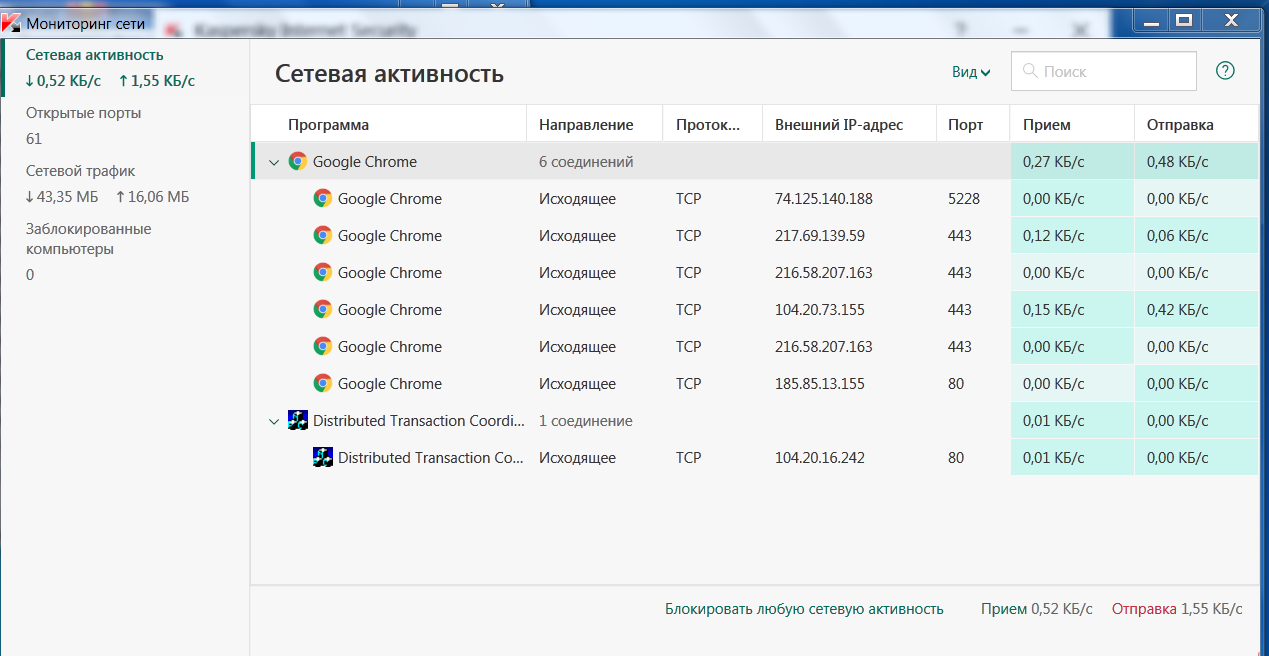Click 0,27 КБ/с Chrome total receive cell
This screenshot has width=1269, height=656.
click(x=1072, y=162)
